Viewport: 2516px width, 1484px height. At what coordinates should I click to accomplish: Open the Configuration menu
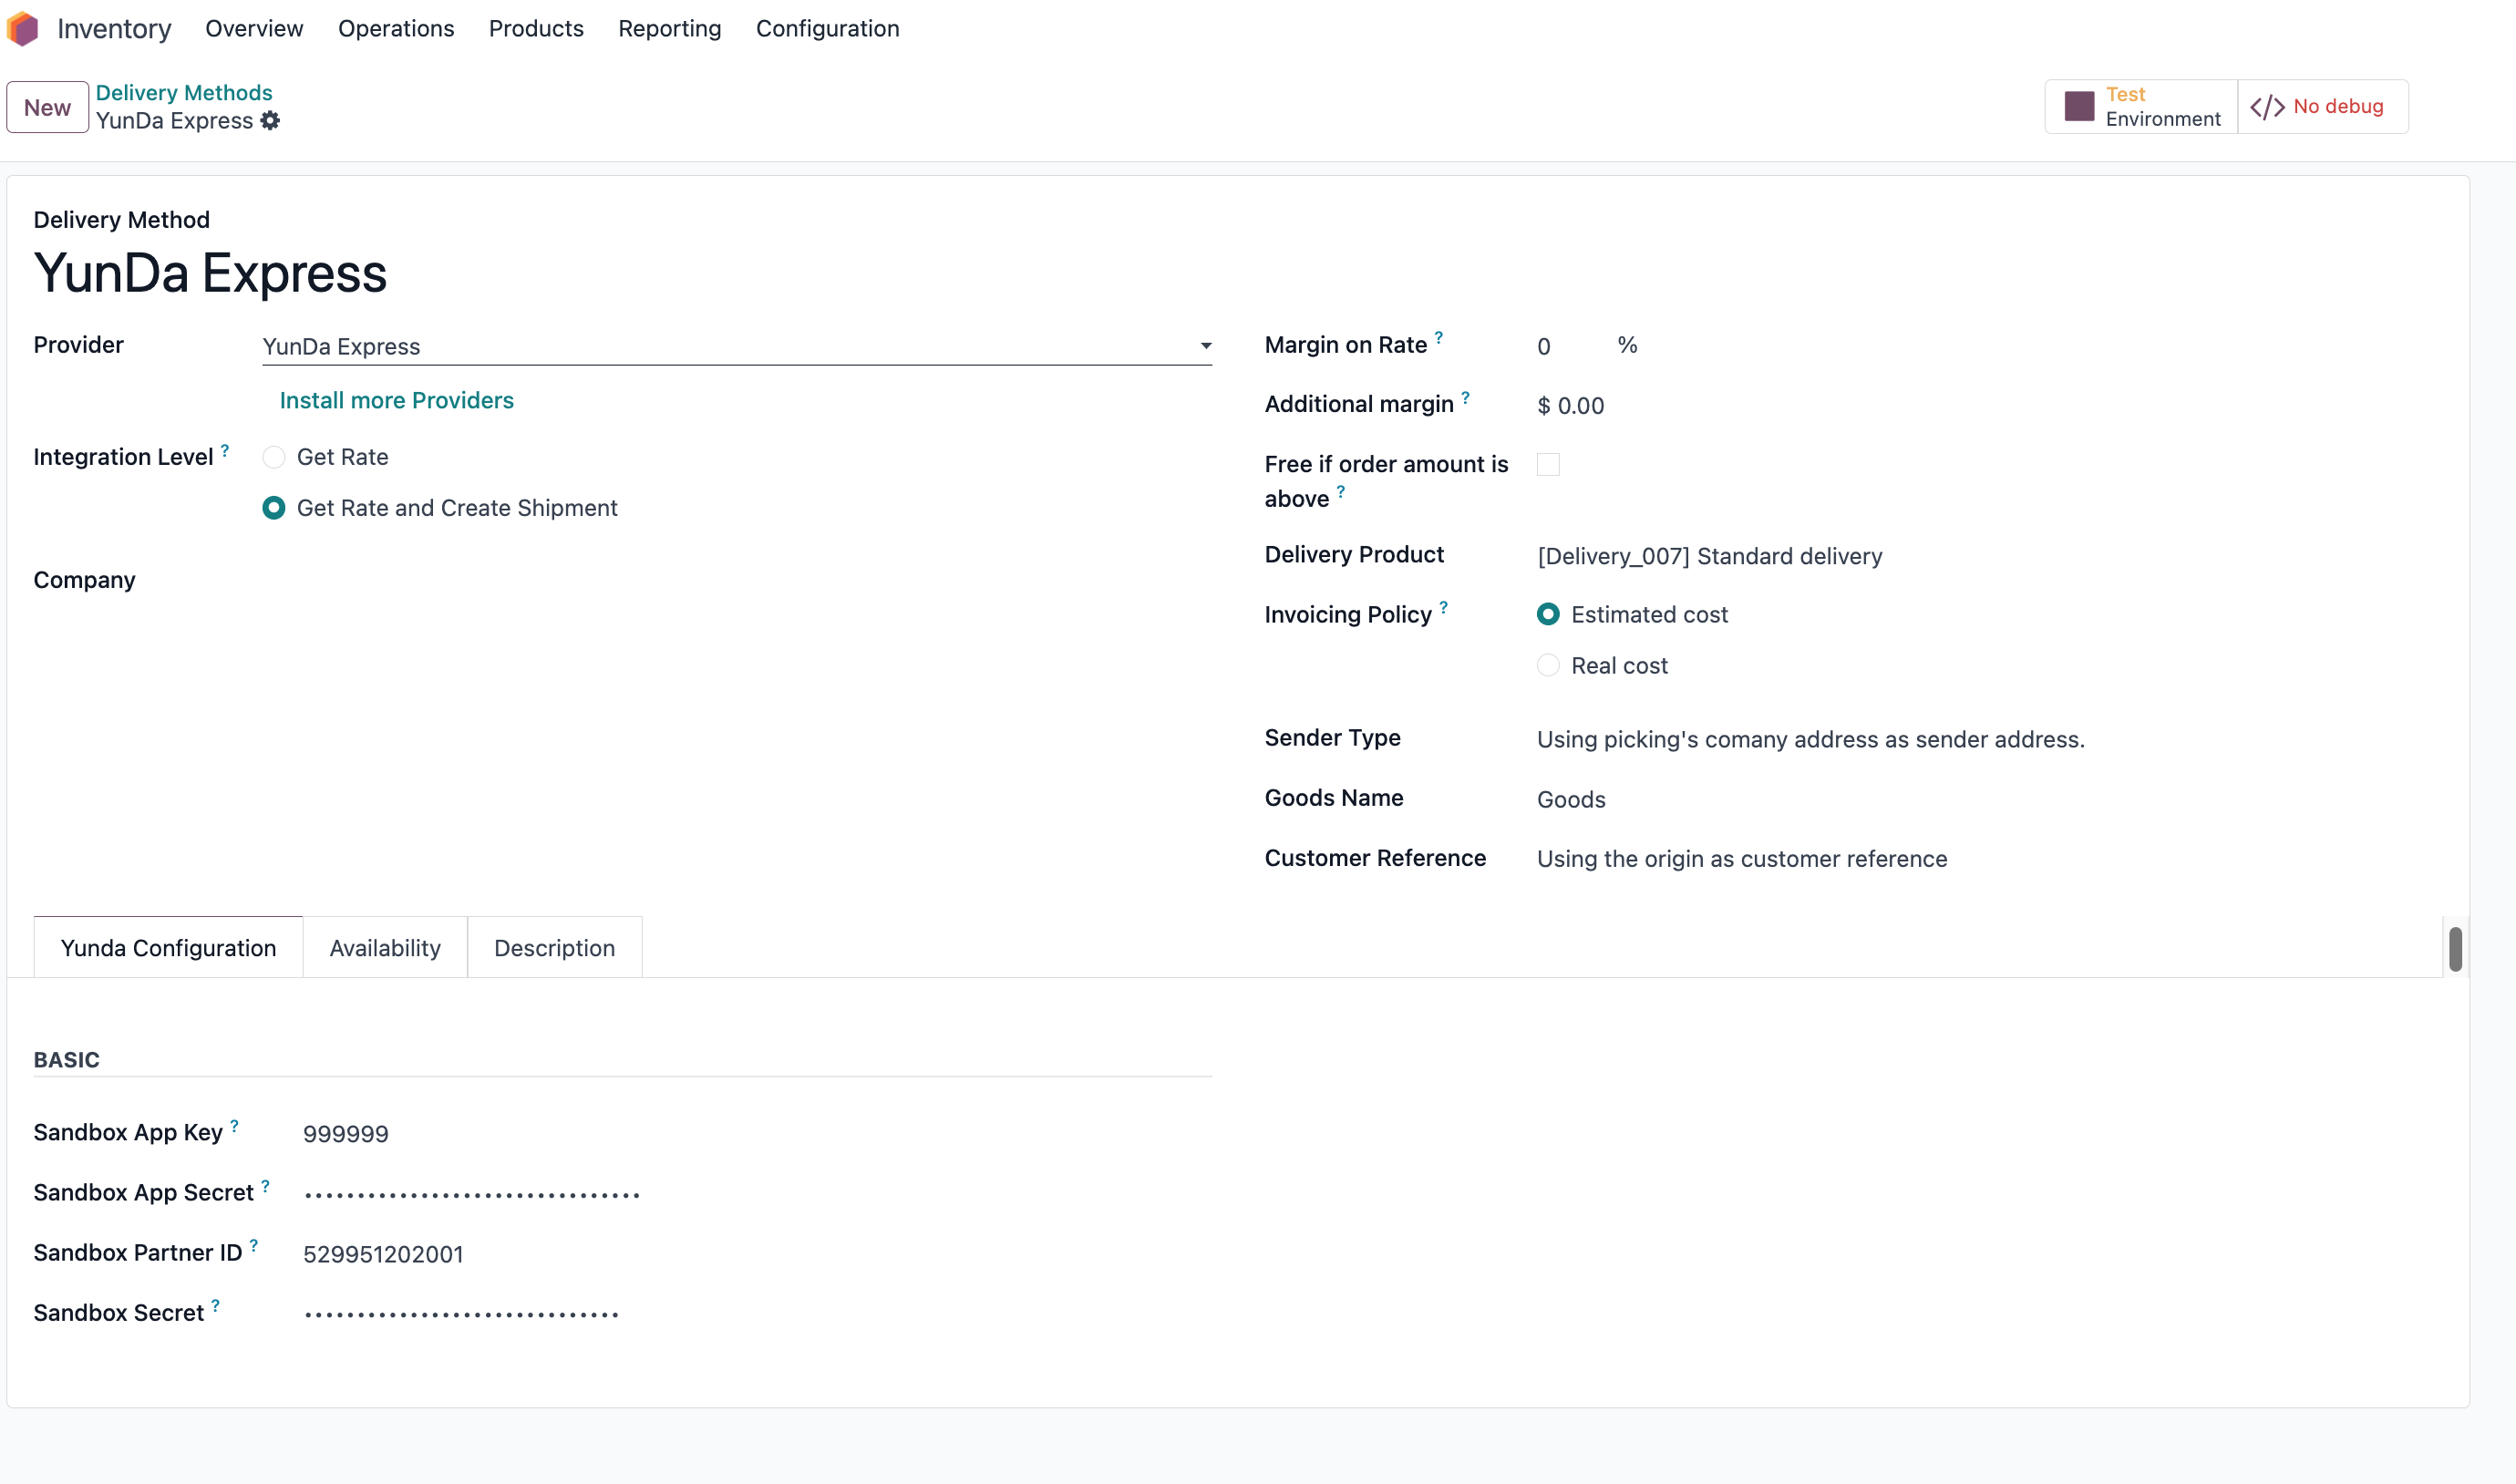coord(828,29)
